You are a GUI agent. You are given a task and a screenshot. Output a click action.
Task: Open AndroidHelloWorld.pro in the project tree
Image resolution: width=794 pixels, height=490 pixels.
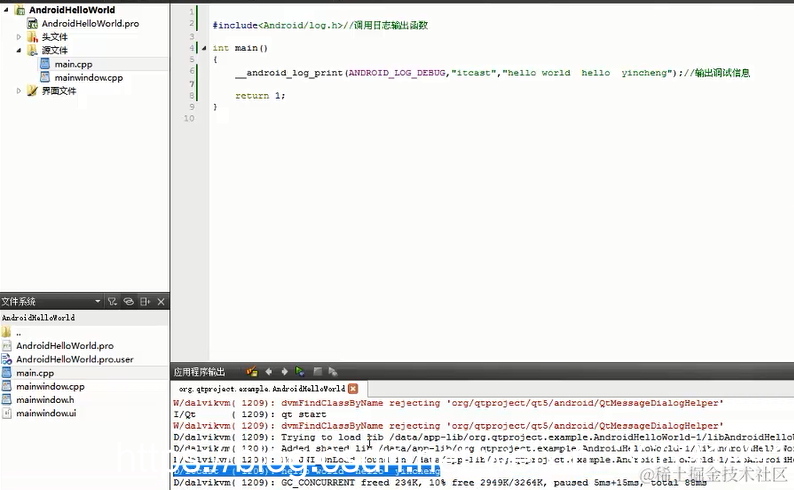click(x=90, y=23)
